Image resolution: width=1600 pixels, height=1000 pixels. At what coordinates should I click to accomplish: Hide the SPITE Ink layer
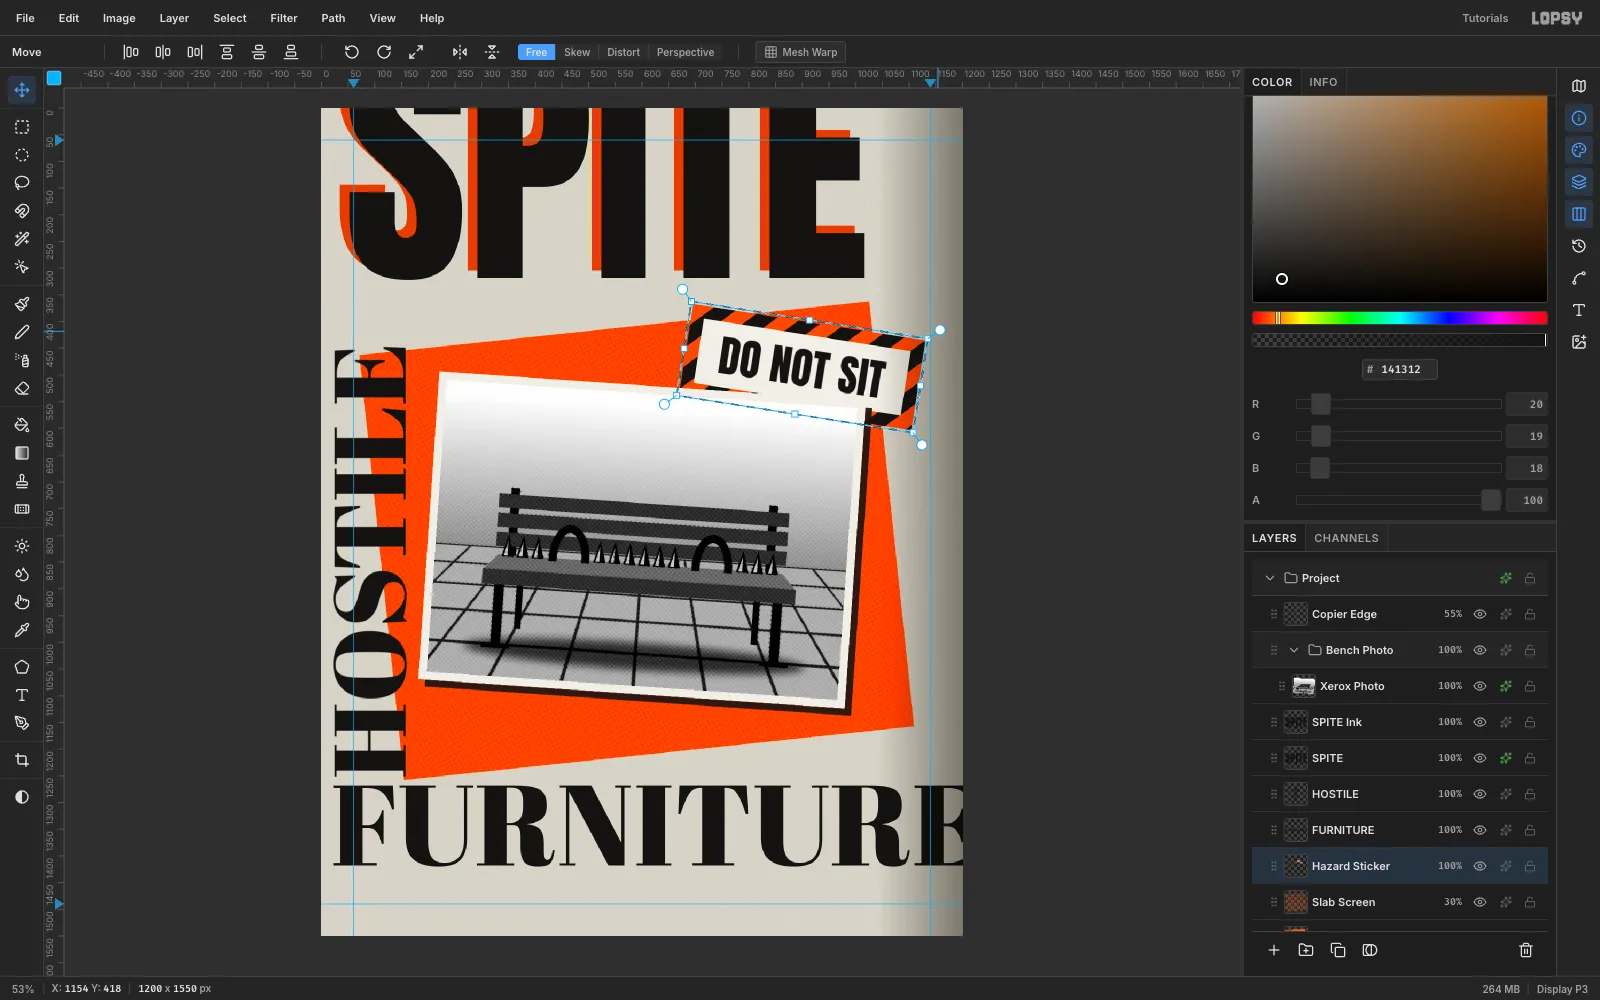click(x=1480, y=722)
